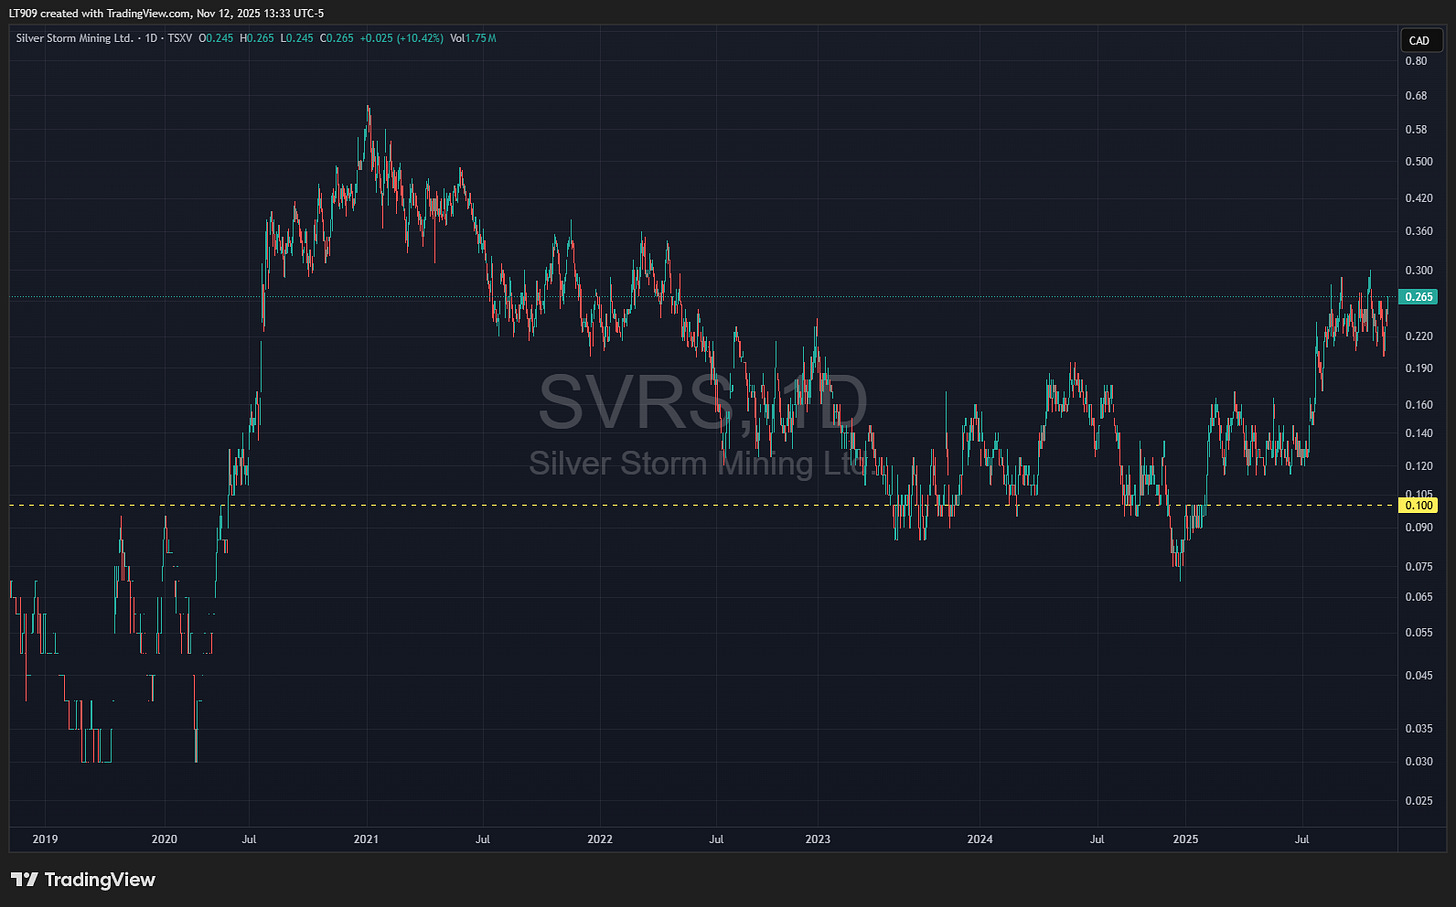This screenshot has width=1456, height=907.
Task: Click the 0.030 price axis label
Action: click(1419, 761)
